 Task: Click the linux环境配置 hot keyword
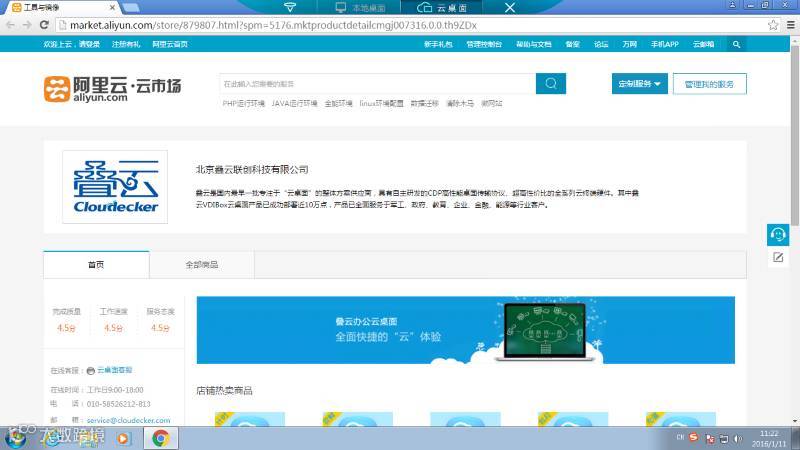pos(382,104)
